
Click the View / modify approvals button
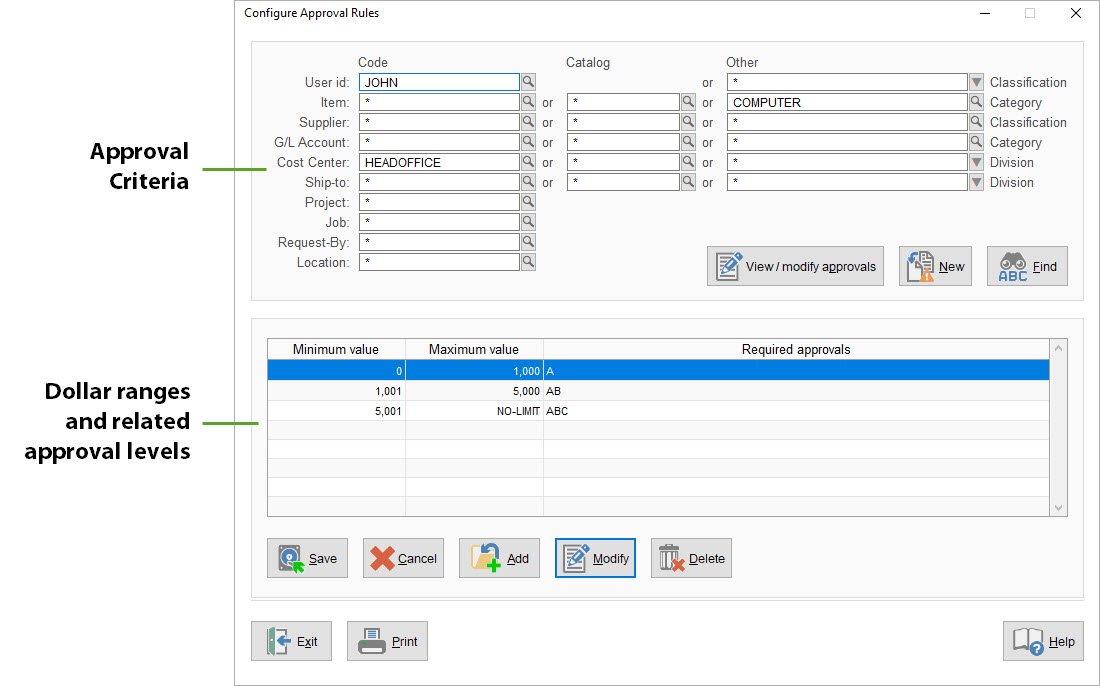(x=795, y=265)
